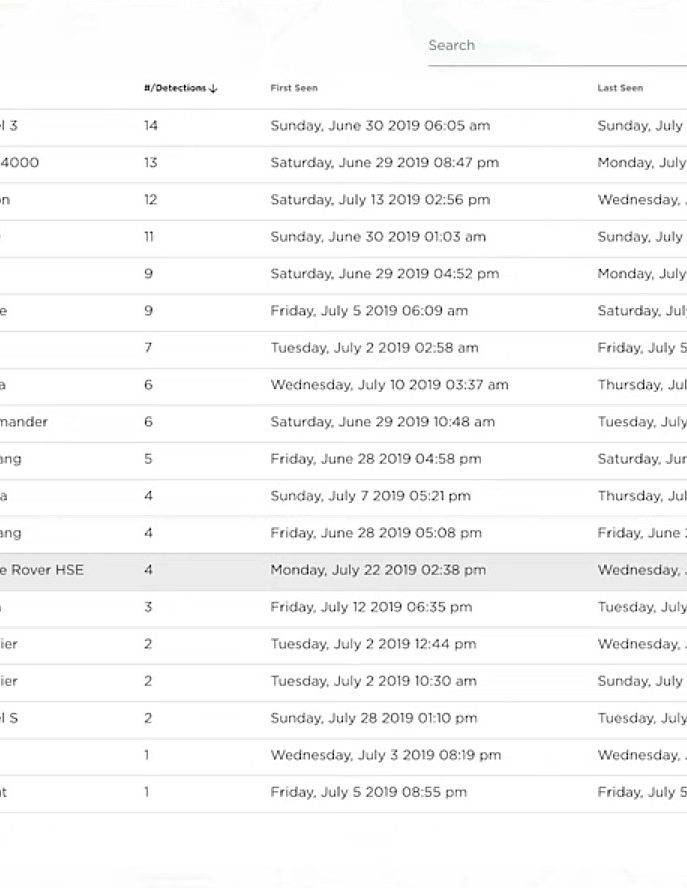Open row first seen Friday July 5 06:09 am
The height and width of the screenshot is (888, 687).
click(343, 311)
